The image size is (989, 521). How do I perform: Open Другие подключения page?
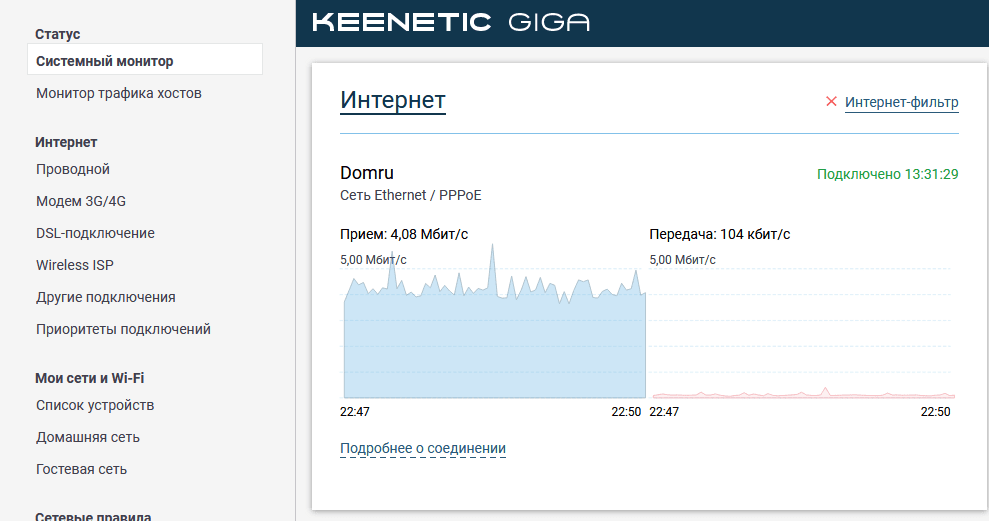106,297
